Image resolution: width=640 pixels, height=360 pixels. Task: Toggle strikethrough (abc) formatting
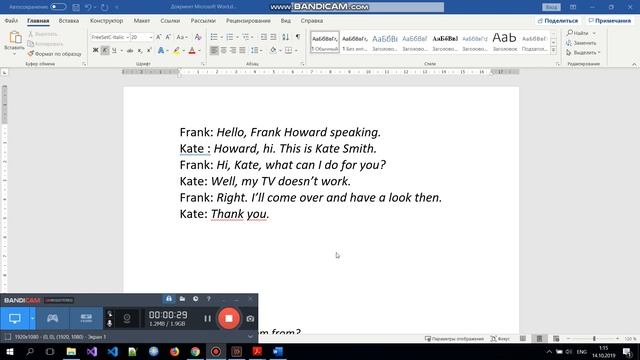click(x=130, y=50)
